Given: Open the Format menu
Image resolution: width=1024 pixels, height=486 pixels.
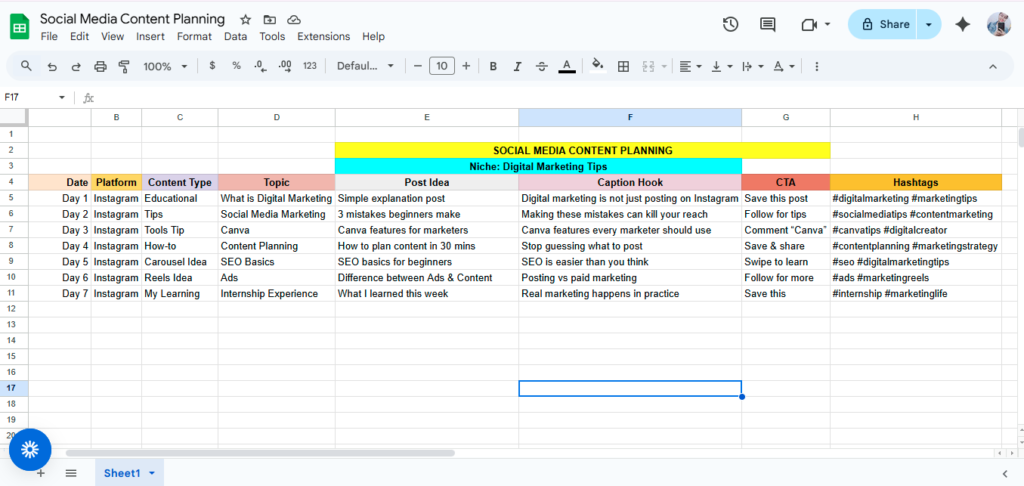Looking at the screenshot, I should (x=194, y=36).
